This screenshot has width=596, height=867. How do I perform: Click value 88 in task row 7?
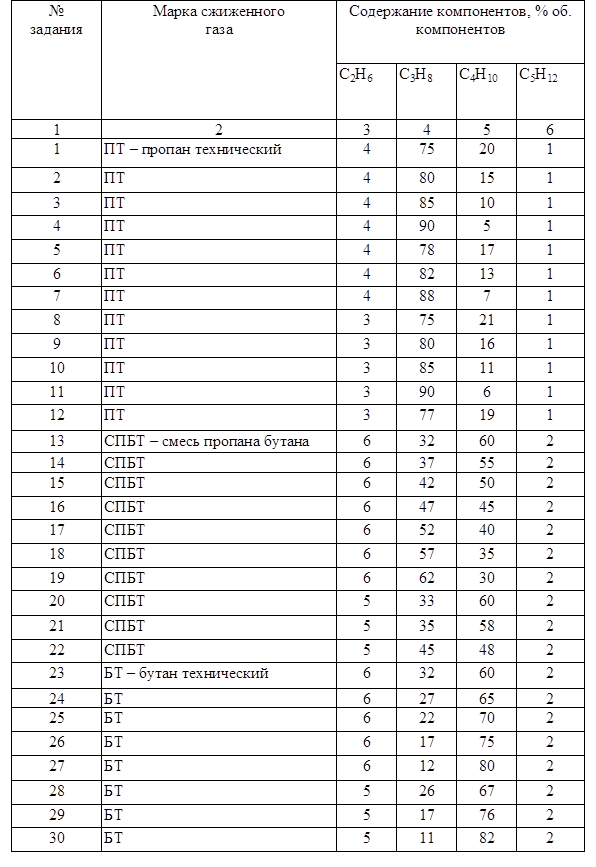[x=426, y=296]
